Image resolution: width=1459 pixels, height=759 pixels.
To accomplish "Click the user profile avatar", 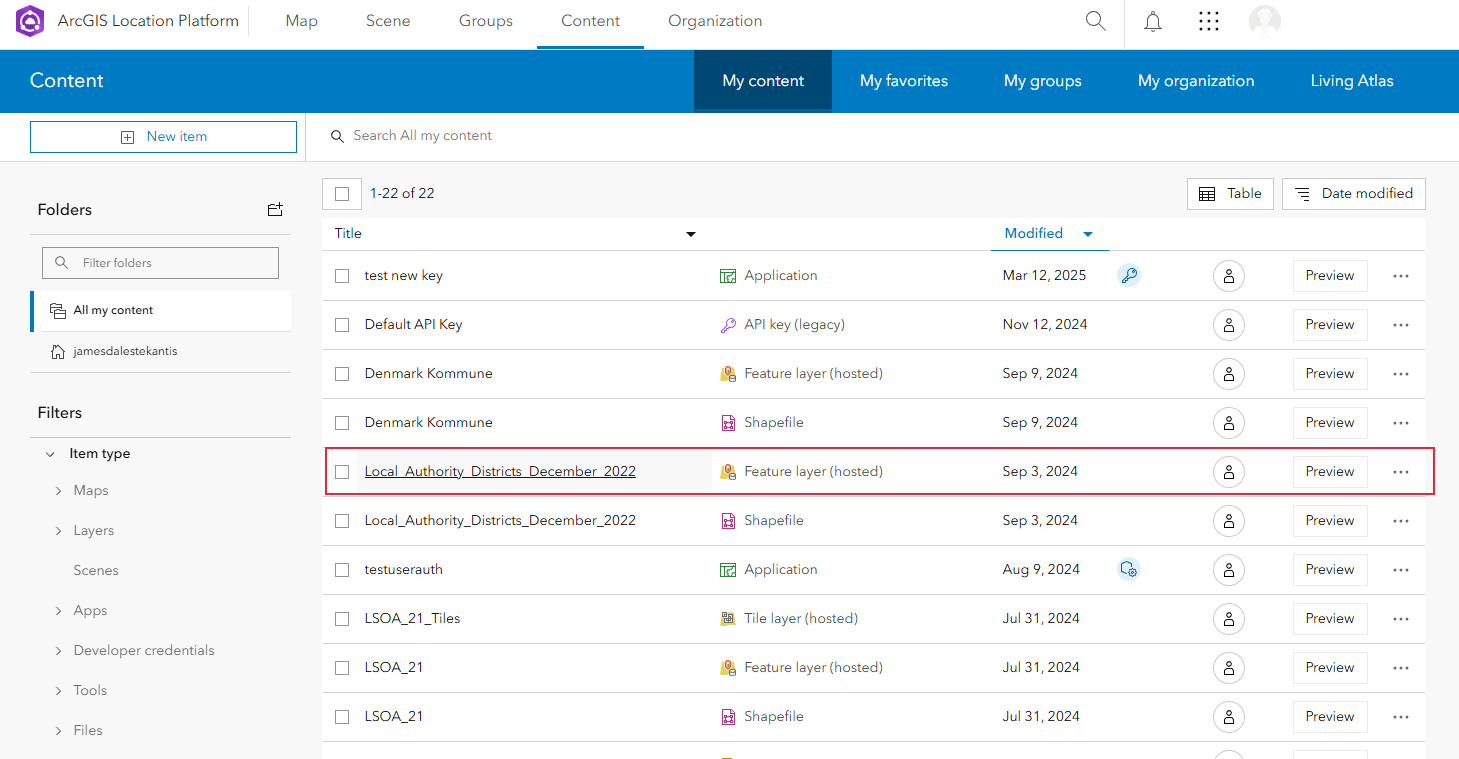I will (1265, 21).
